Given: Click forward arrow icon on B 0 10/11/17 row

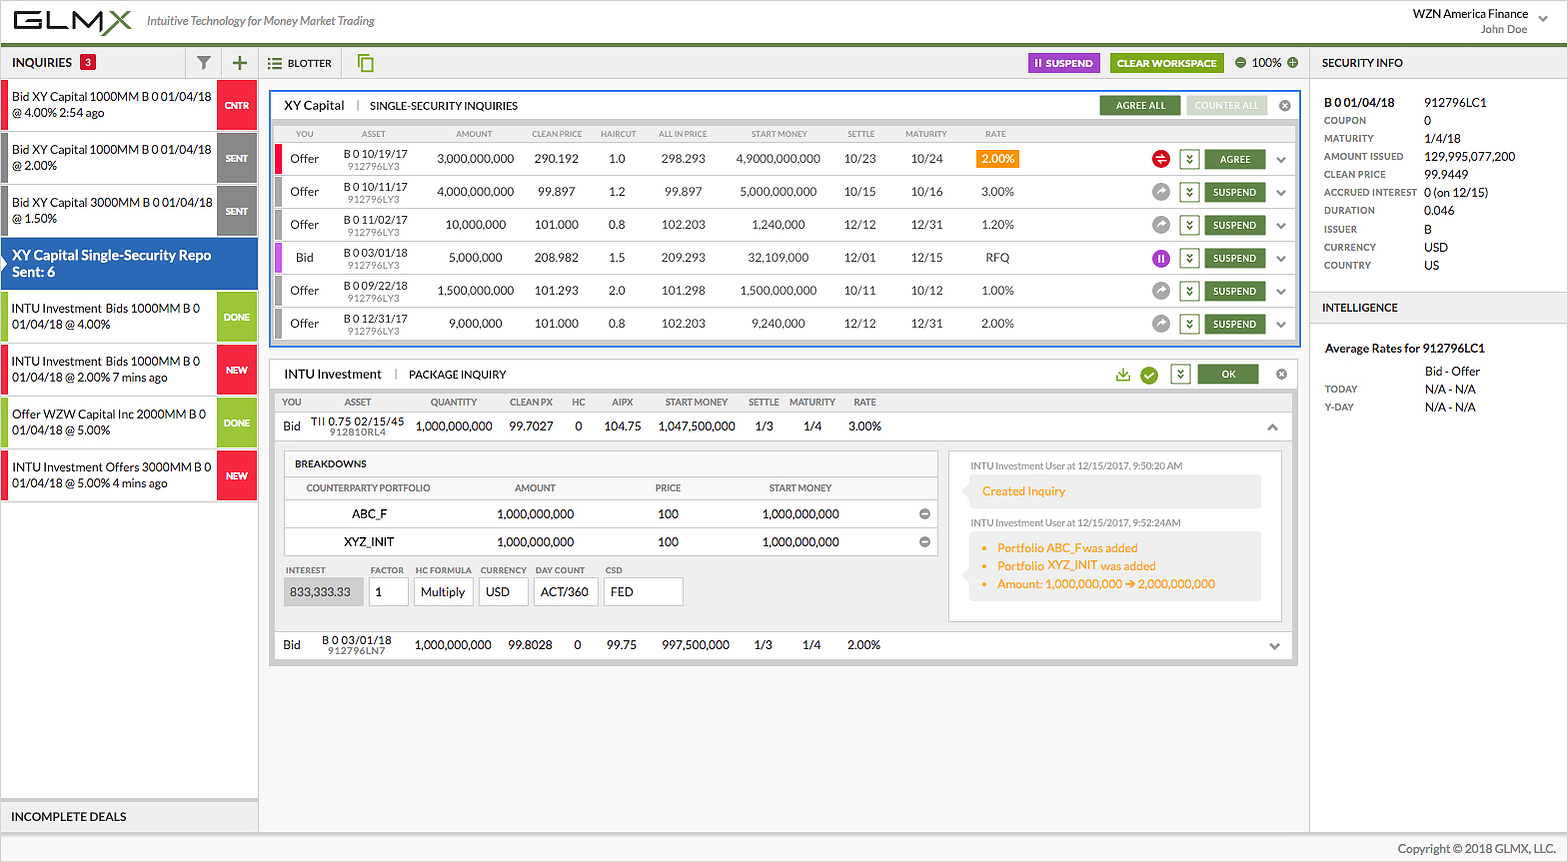Looking at the screenshot, I should click(1161, 192).
